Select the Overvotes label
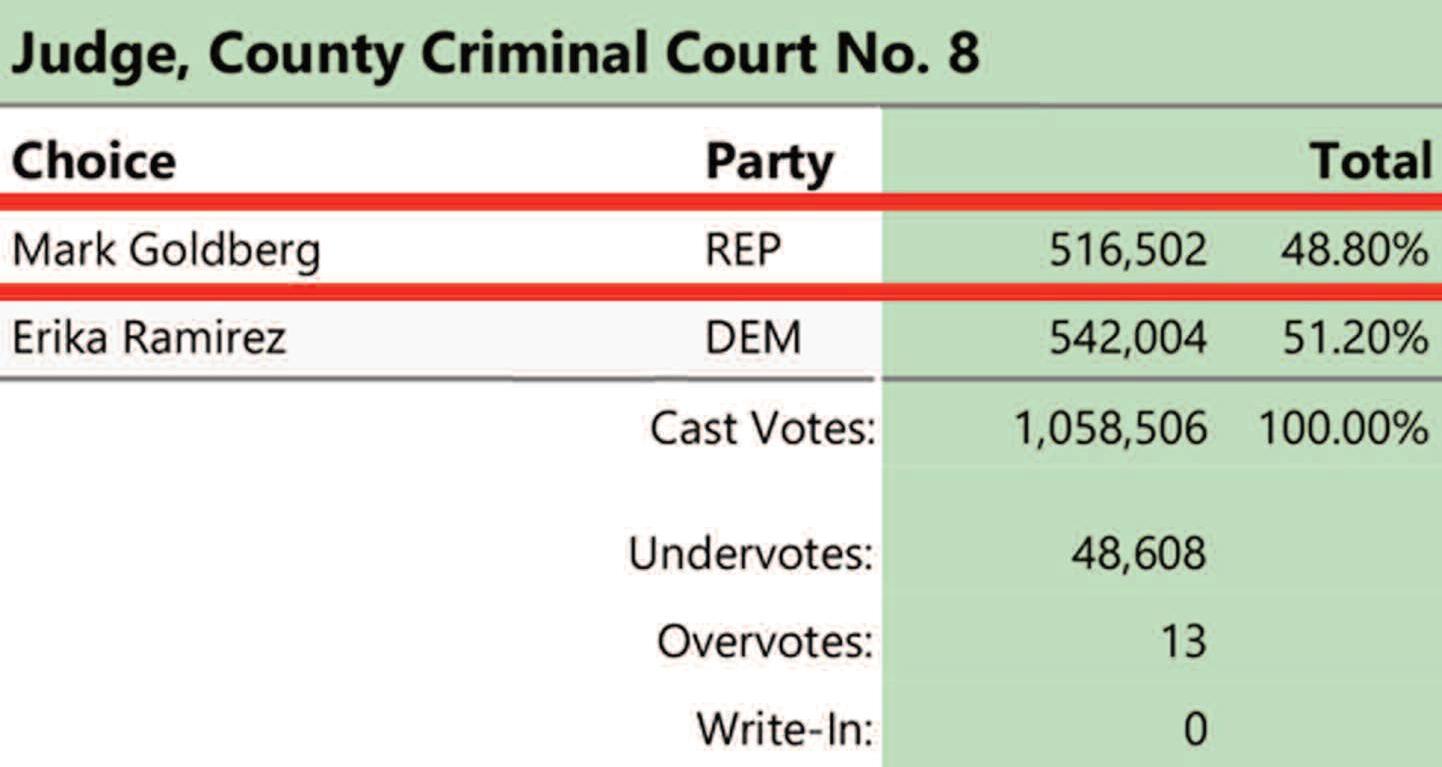The width and height of the screenshot is (1442, 767). 765,641
